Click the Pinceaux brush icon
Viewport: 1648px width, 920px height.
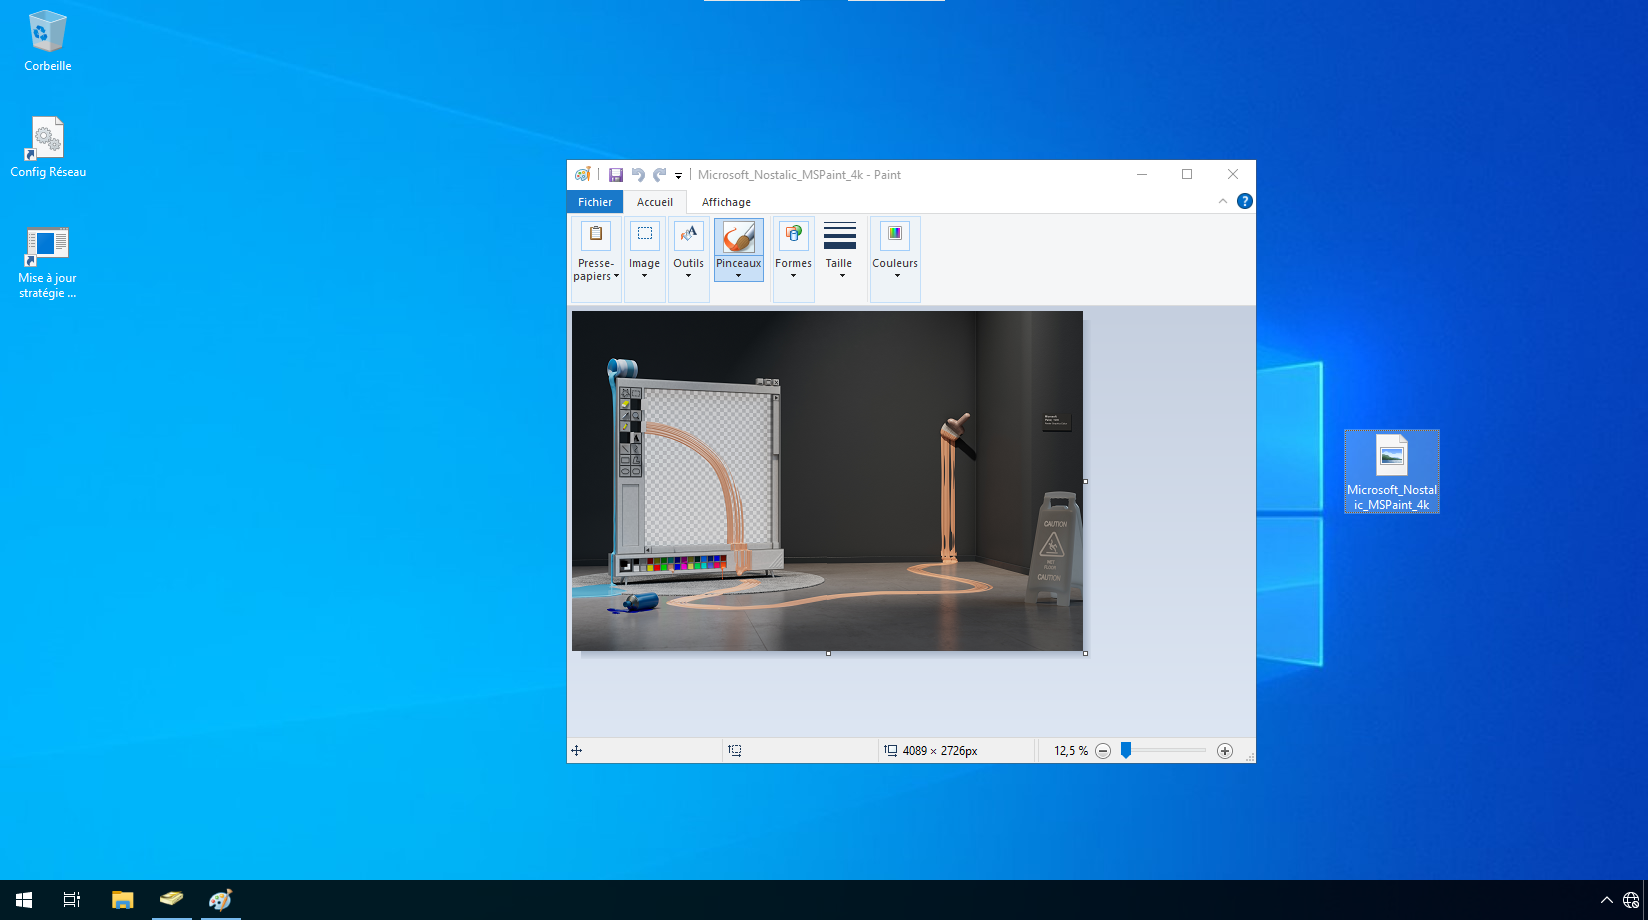[x=738, y=238]
